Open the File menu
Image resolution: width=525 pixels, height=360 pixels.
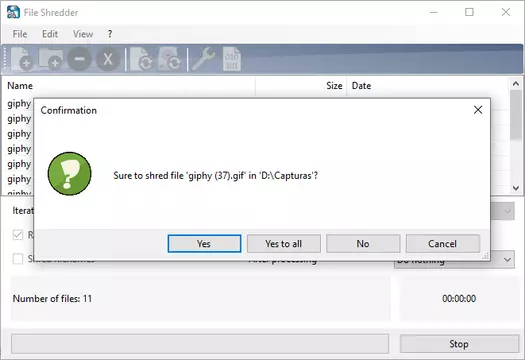[x=20, y=34]
